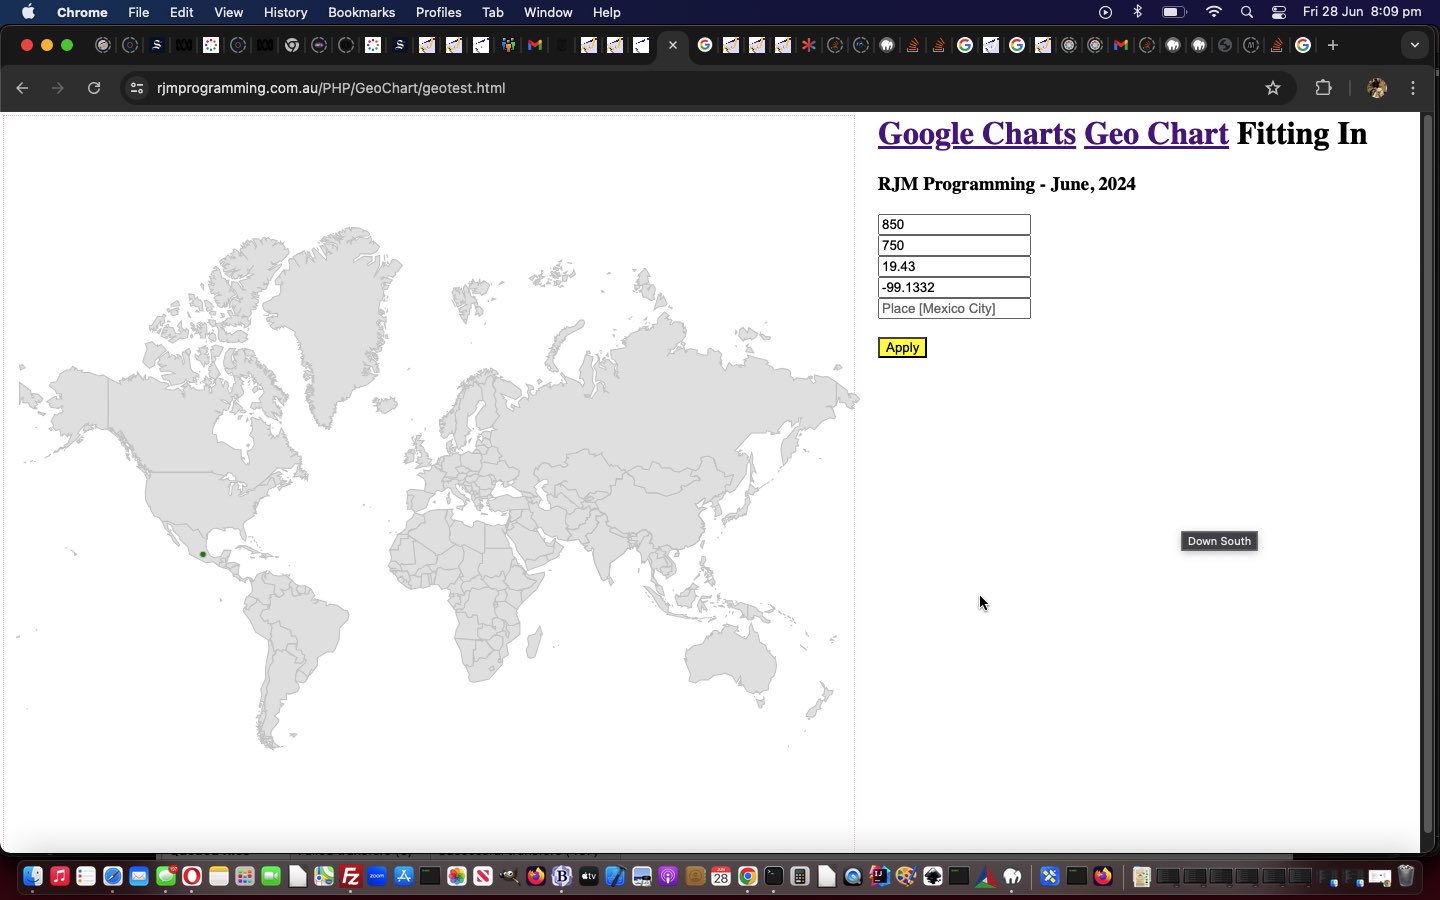Screen dimensions: 1440x900
Task: Reload the geotest page
Action: tap(94, 88)
